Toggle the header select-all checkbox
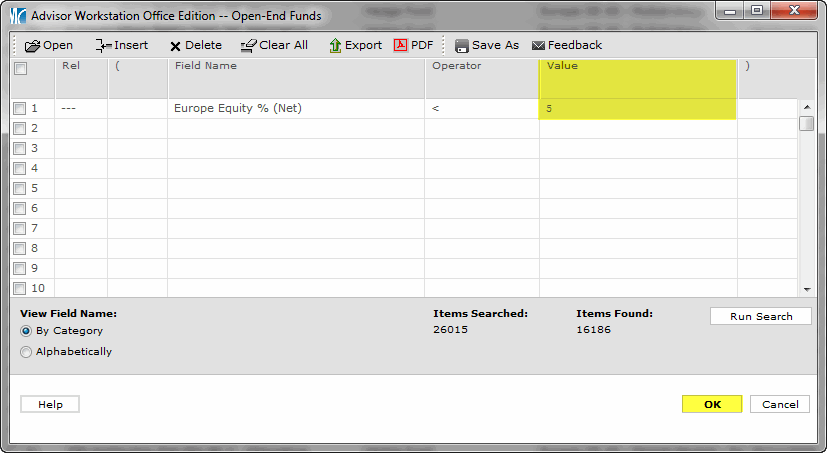 coord(19,69)
